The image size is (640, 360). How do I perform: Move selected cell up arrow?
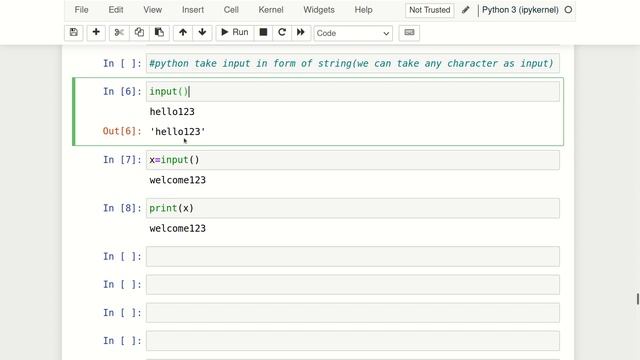click(183, 33)
